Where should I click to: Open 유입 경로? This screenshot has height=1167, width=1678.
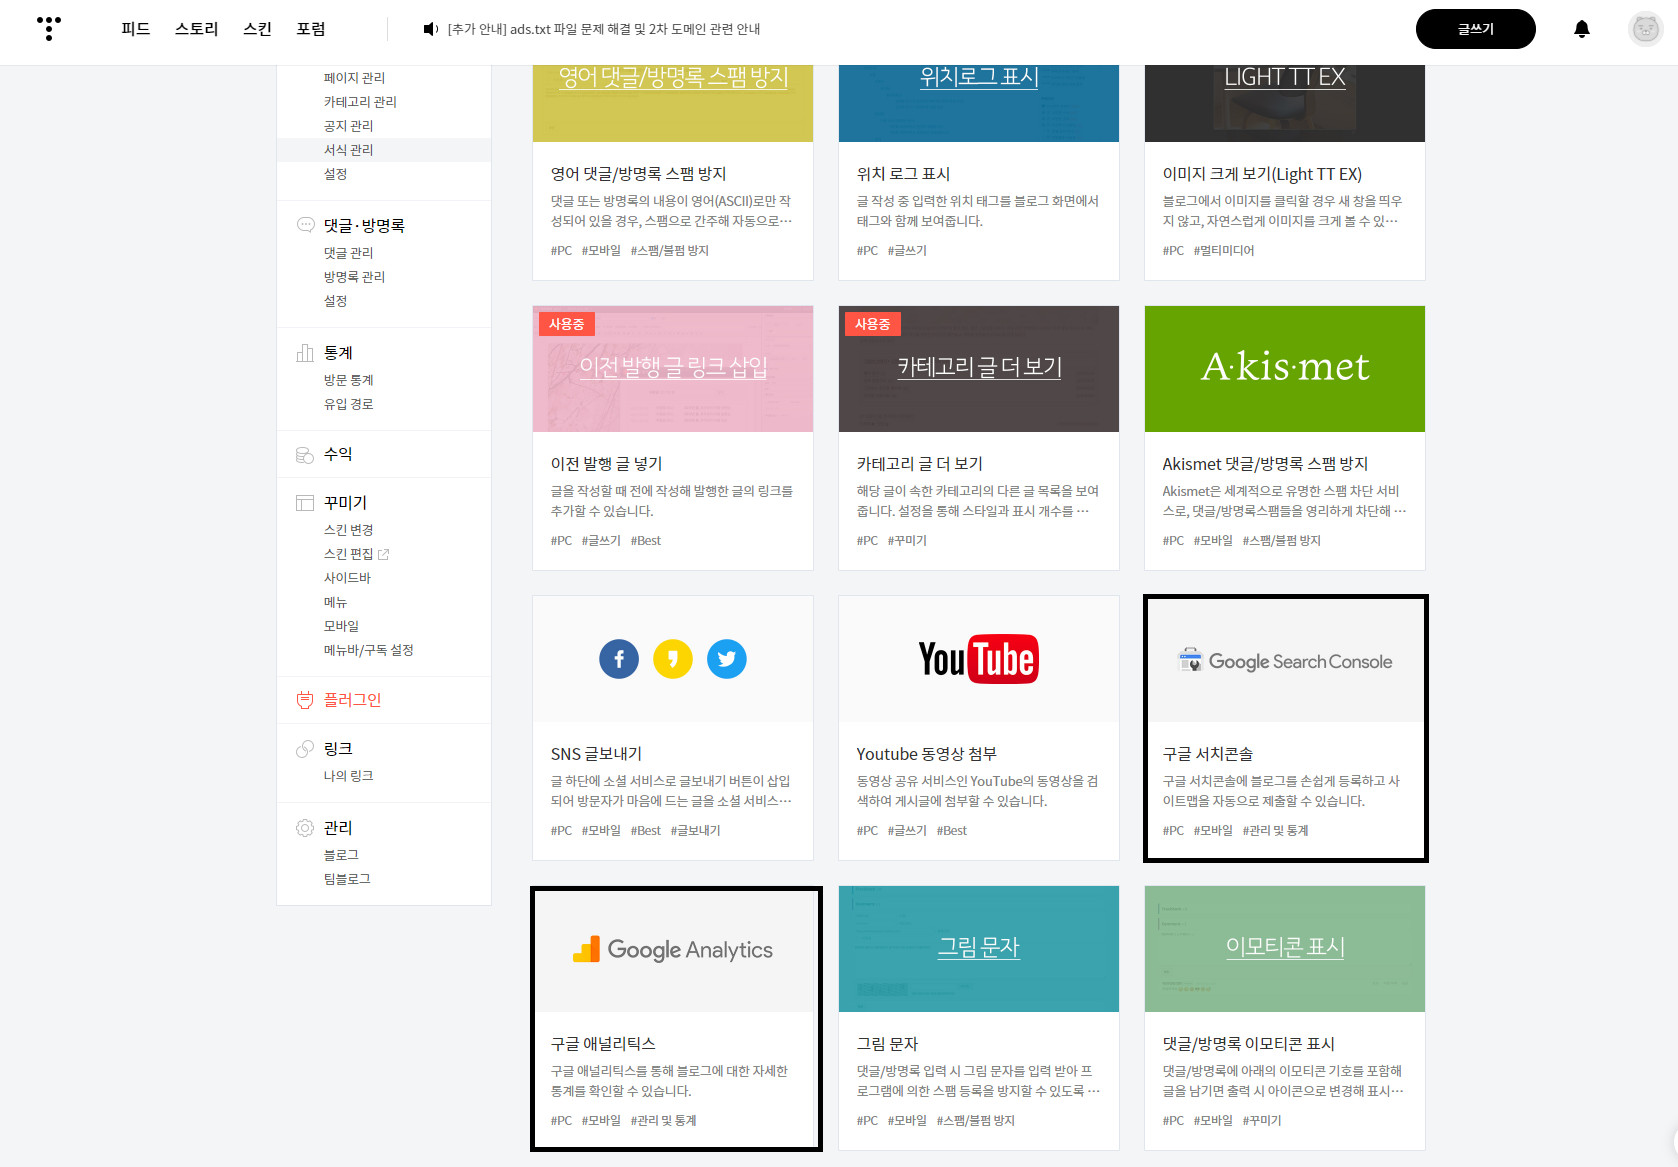pos(348,404)
